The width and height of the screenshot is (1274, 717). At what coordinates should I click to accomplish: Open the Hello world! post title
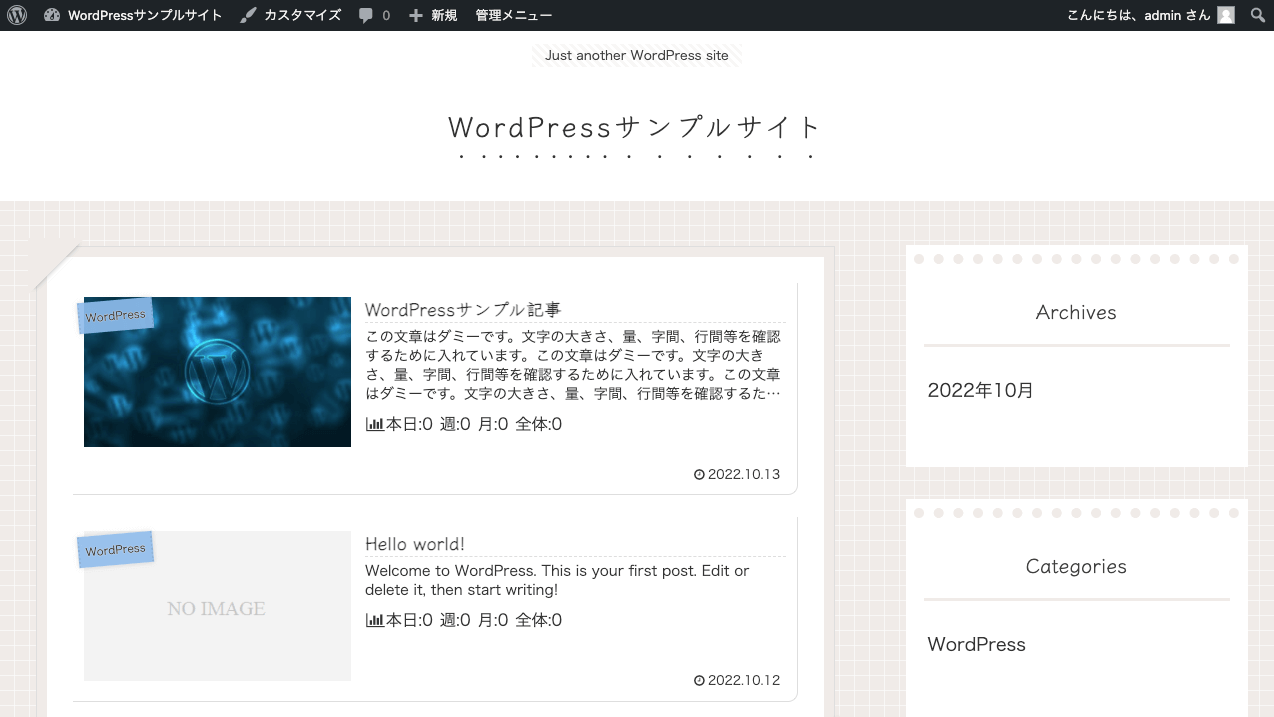(x=415, y=544)
